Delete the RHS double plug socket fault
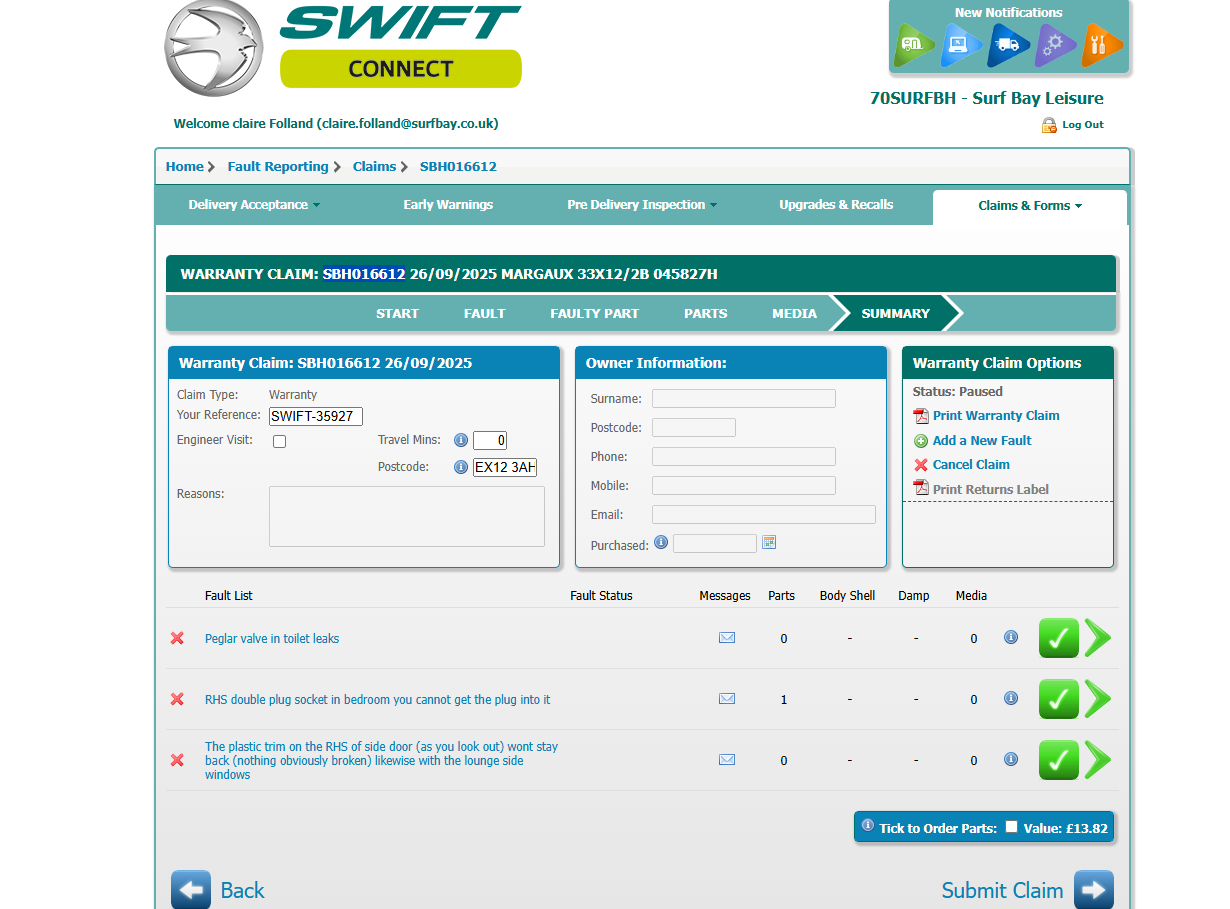 (x=177, y=699)
